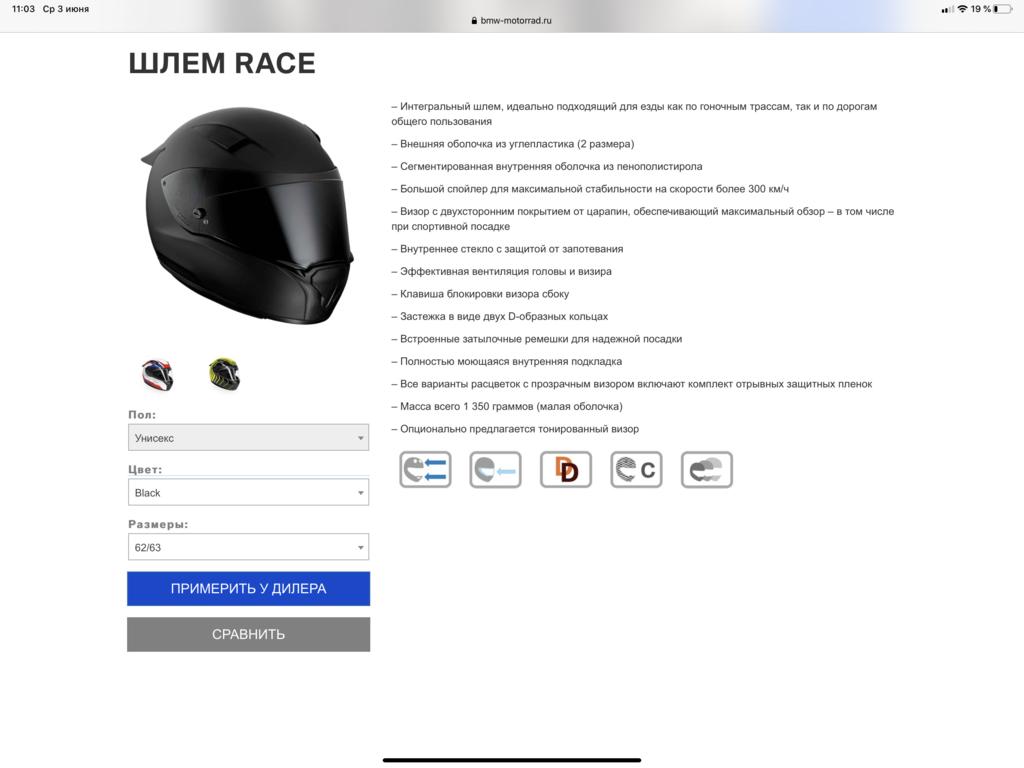Open the Размеры dropdown showing 62/63
Image resolution: width=1024 pixels, height=768 pixels.
(248, 547)
